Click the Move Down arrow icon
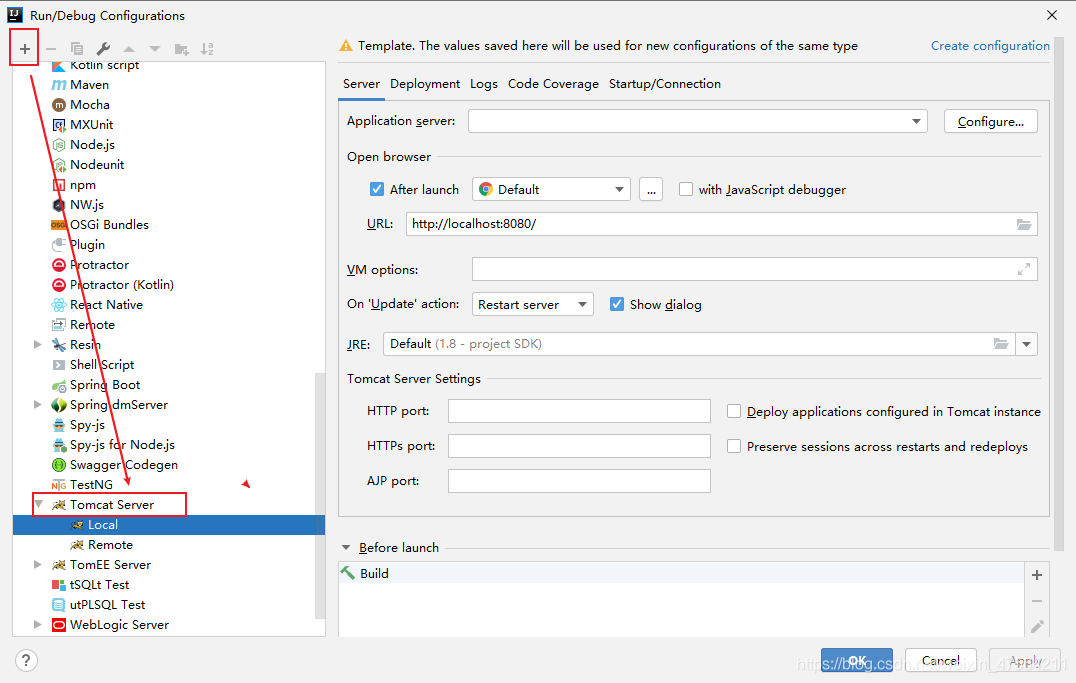The width and height of the screenshot is (1076, 683). pyautogui.click(x=155, y=49)
